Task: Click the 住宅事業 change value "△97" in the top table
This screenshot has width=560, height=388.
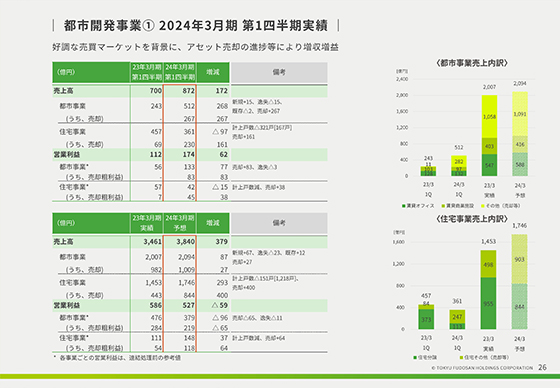Action: [x=220, y=132]
